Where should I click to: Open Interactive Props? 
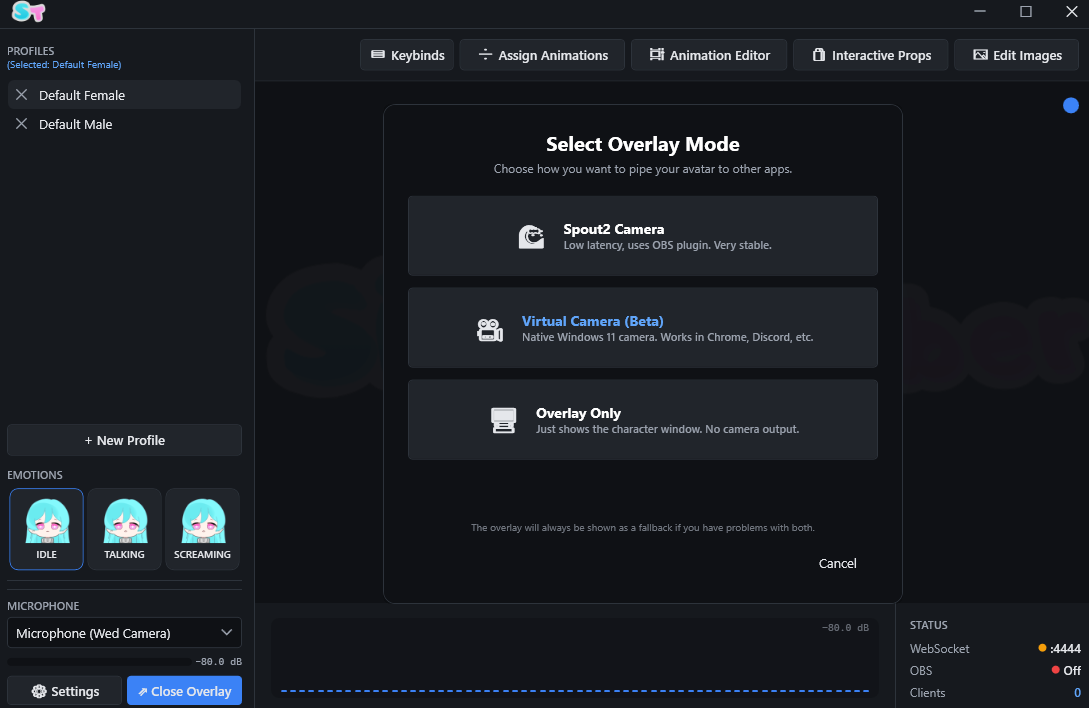pos(871,55)
